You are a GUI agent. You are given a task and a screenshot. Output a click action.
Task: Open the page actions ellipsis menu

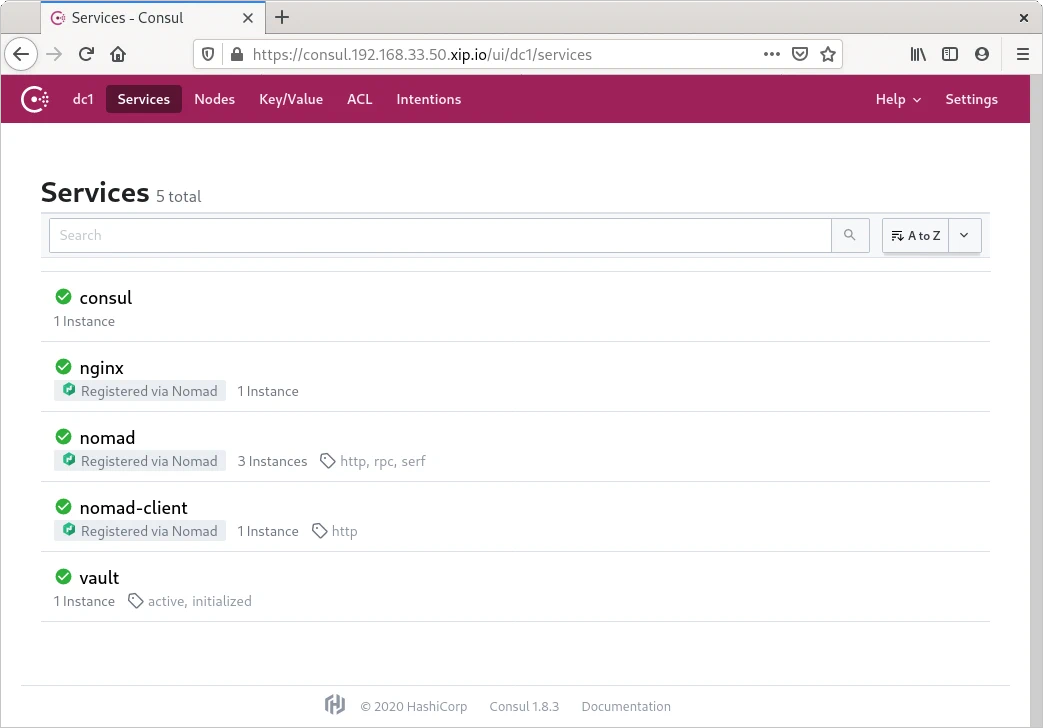[x=771, y=55]
